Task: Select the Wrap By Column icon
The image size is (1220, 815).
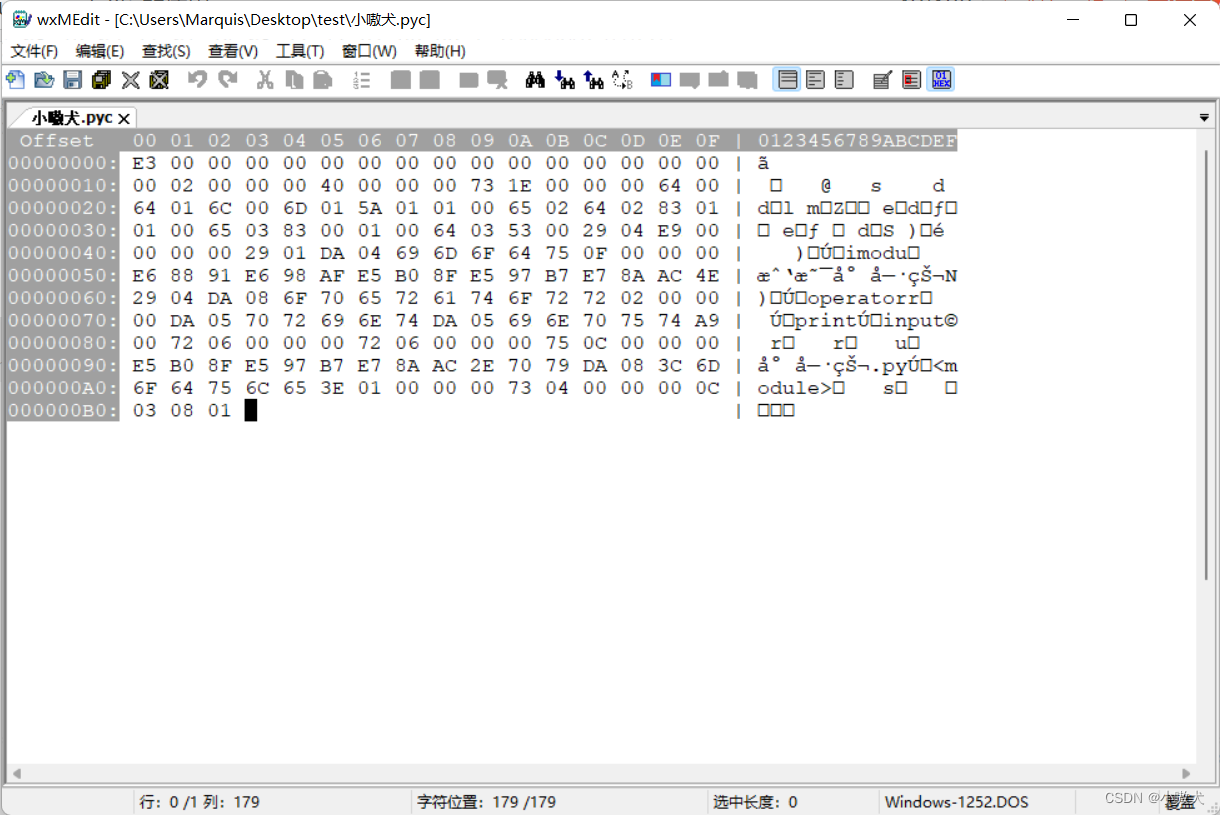Action: click(844, 80)
